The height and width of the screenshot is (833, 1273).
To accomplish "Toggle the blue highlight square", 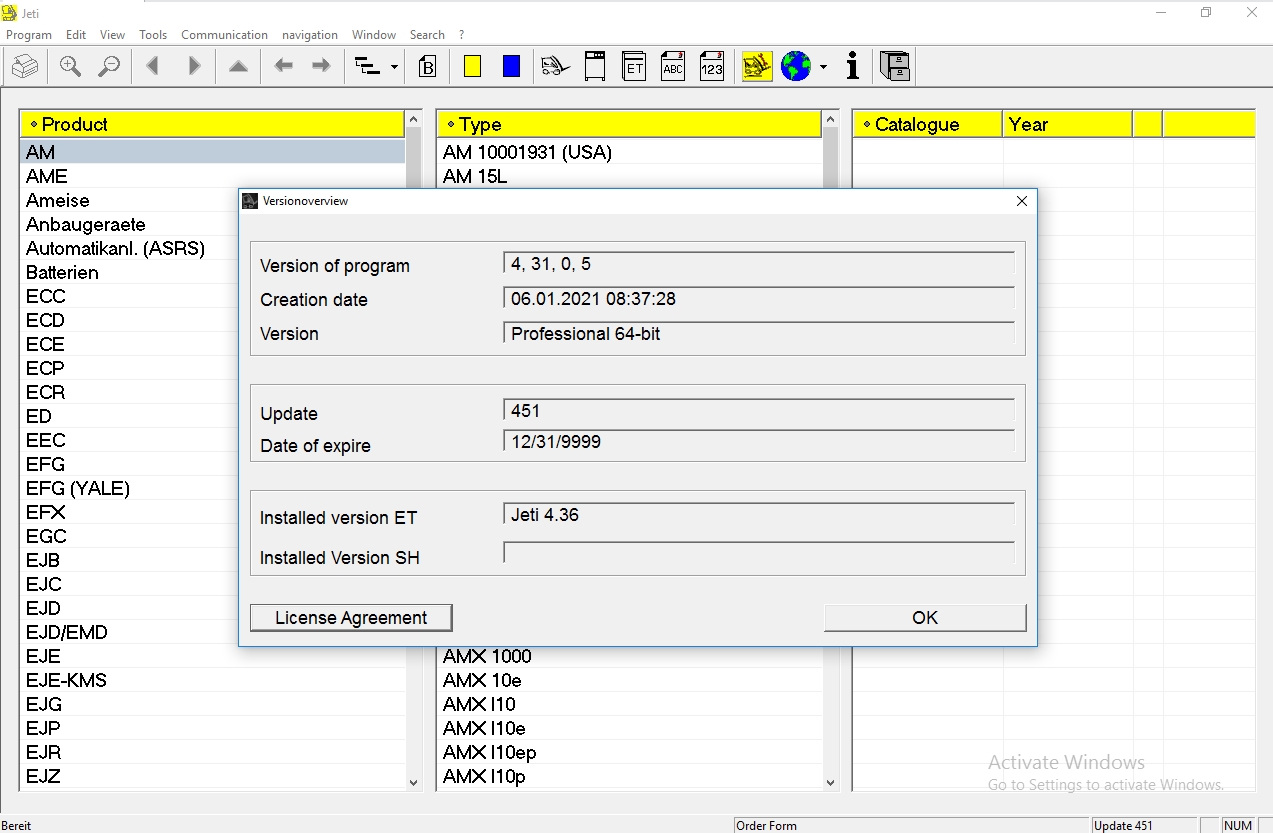I will 510,65.
